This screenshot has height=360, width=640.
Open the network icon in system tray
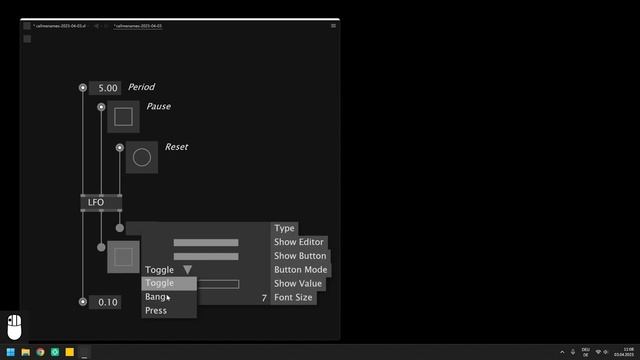598,352
